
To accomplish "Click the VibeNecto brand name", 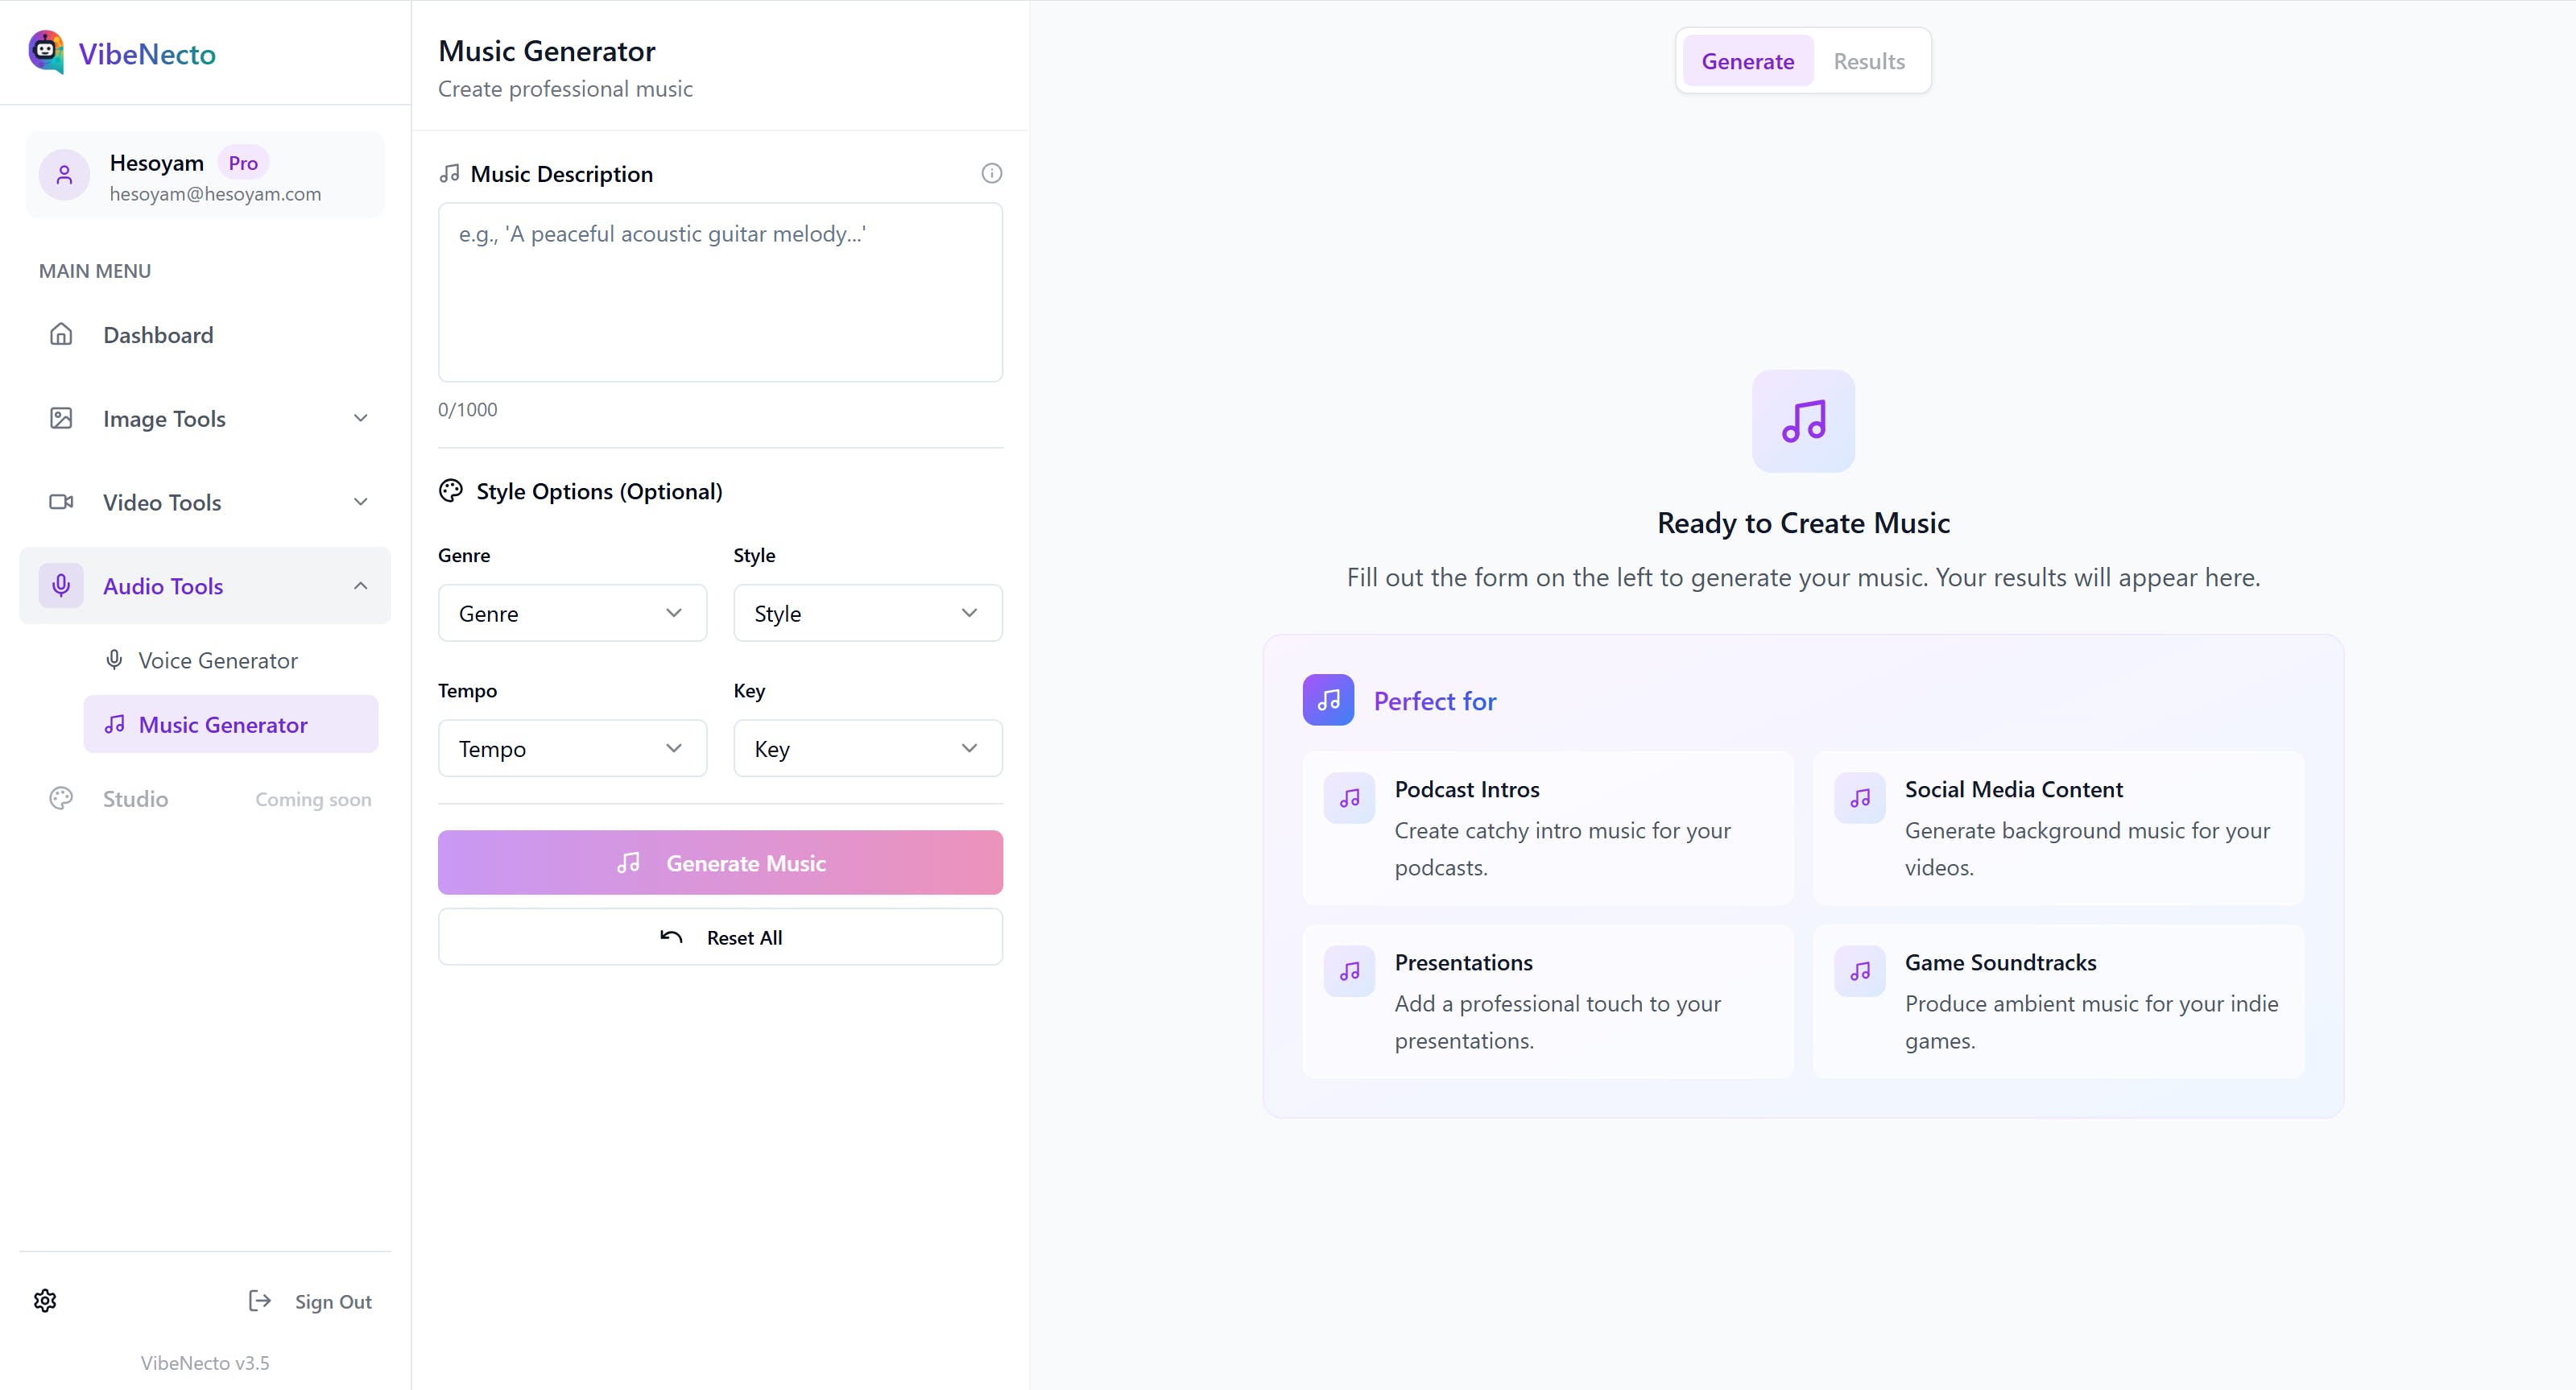I will (147, 54).
